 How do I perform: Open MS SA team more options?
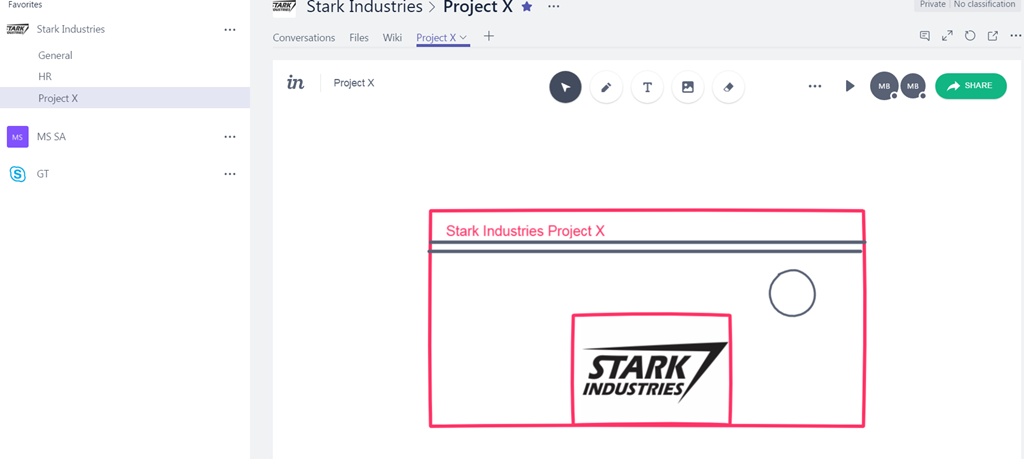pos(230,137)
